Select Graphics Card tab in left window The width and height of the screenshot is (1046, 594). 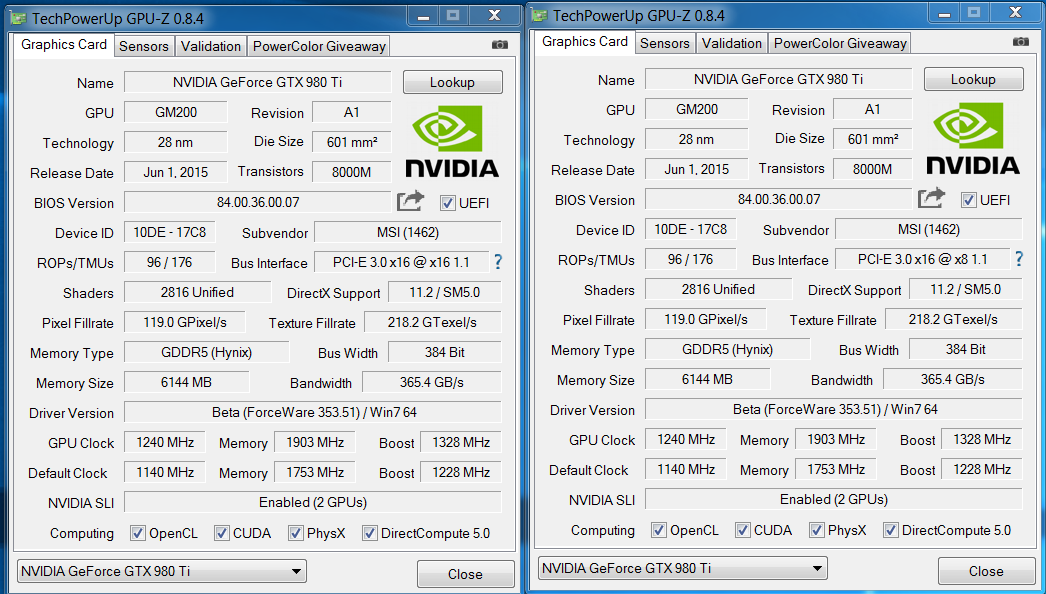pos(63,45)
